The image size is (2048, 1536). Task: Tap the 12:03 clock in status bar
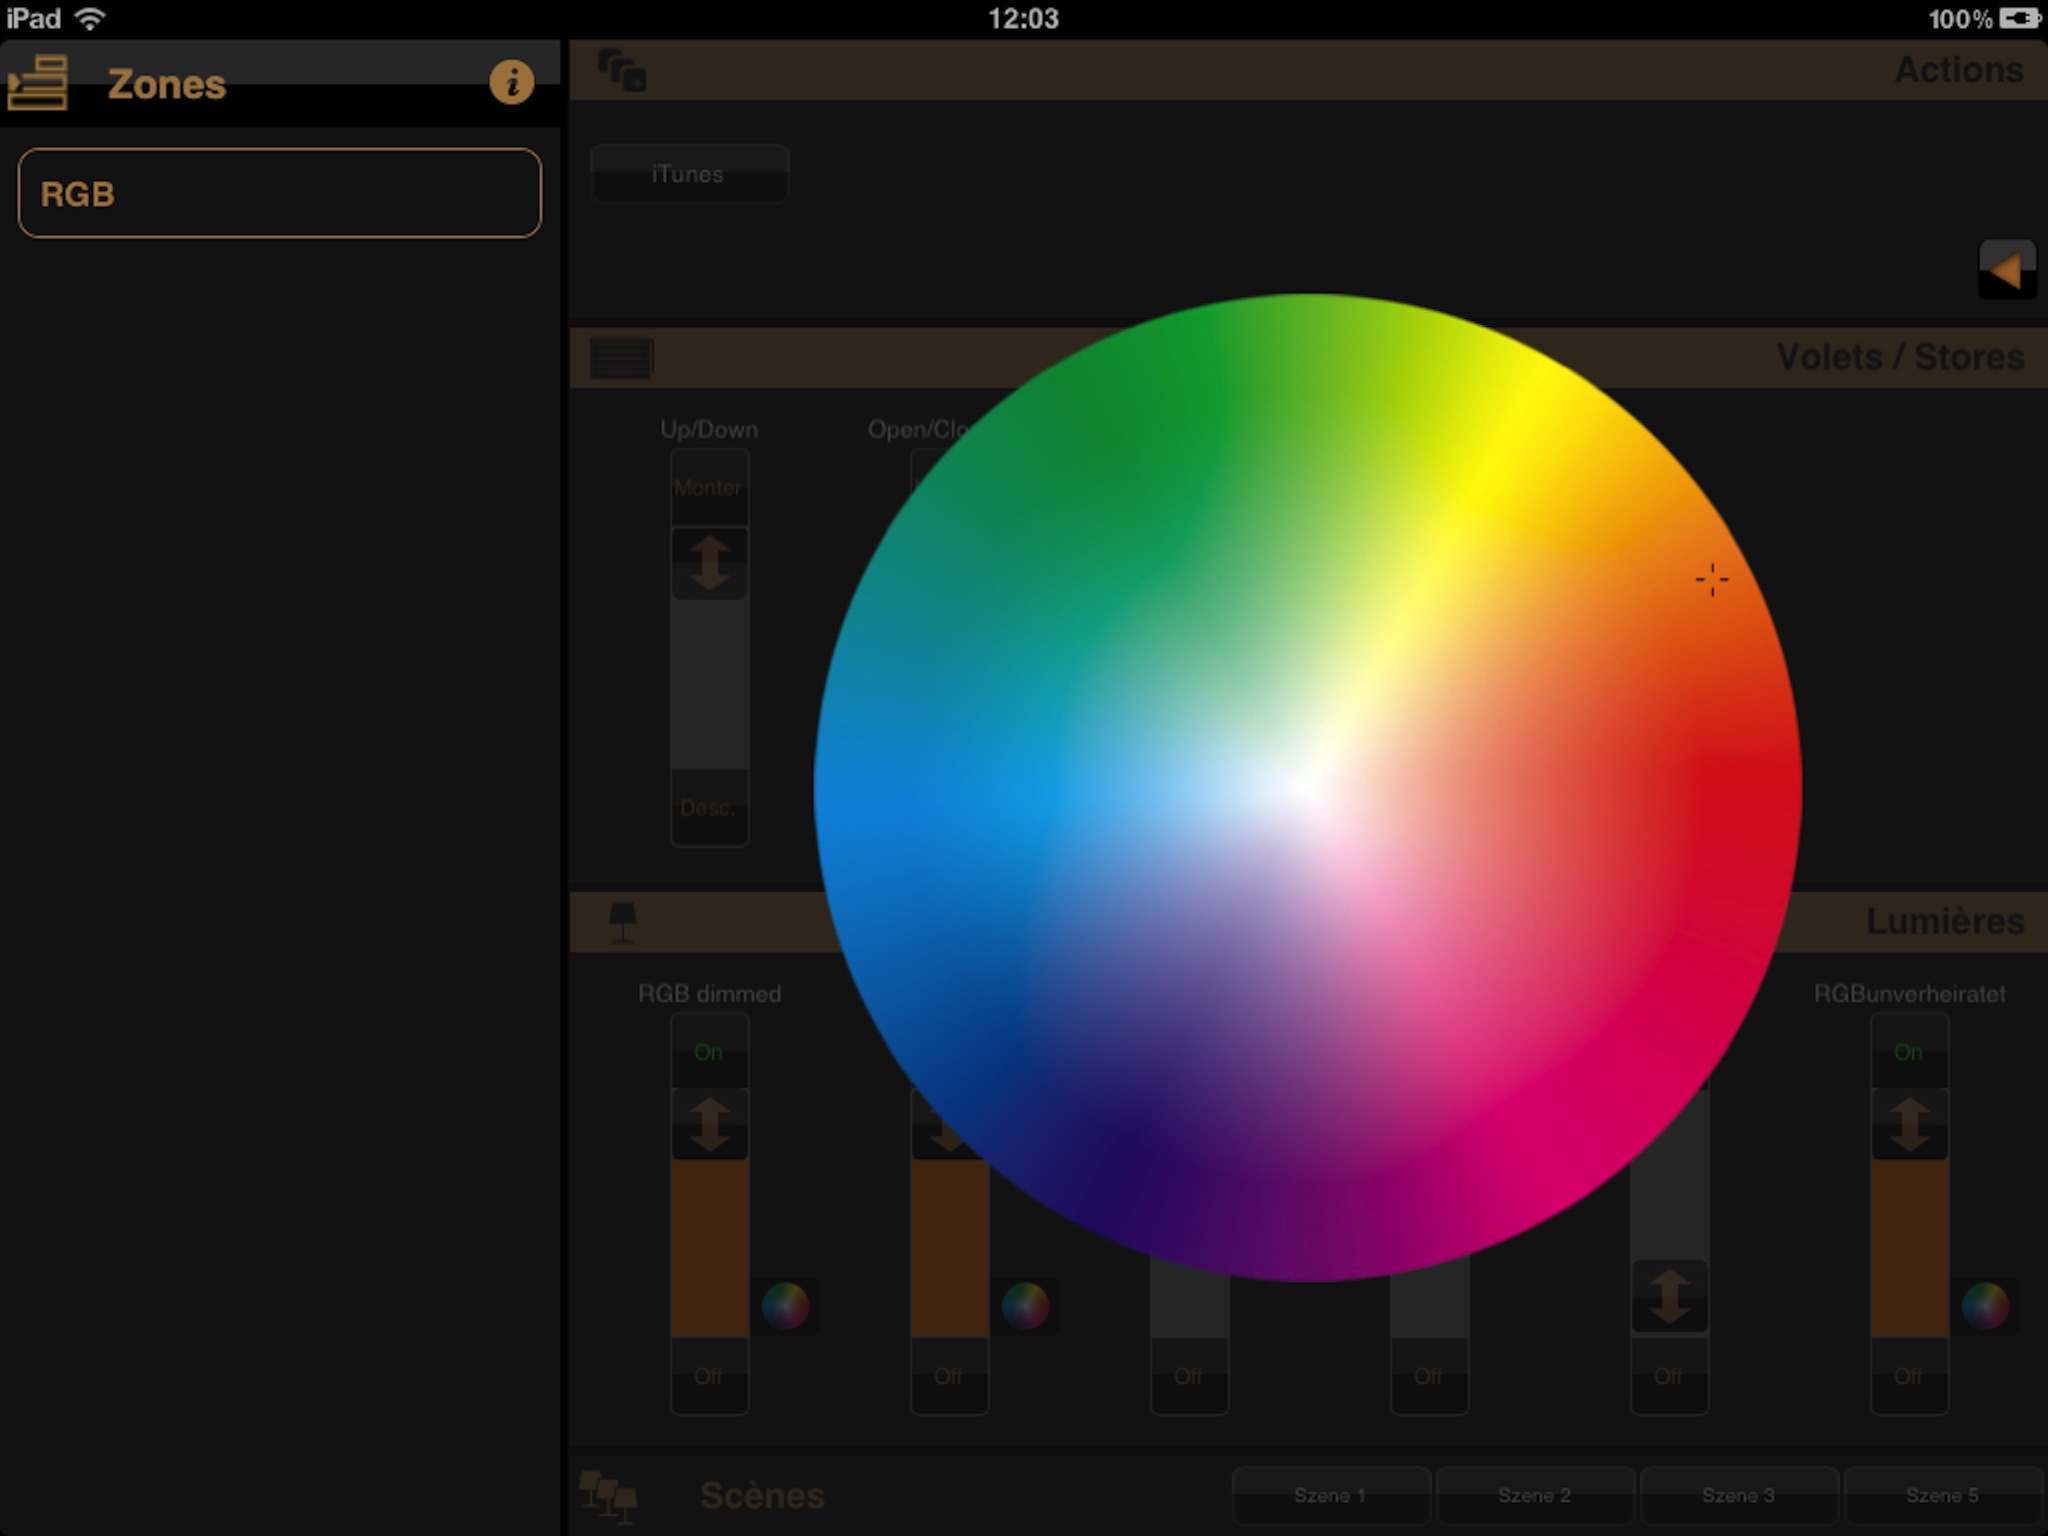pos(1023,18)
